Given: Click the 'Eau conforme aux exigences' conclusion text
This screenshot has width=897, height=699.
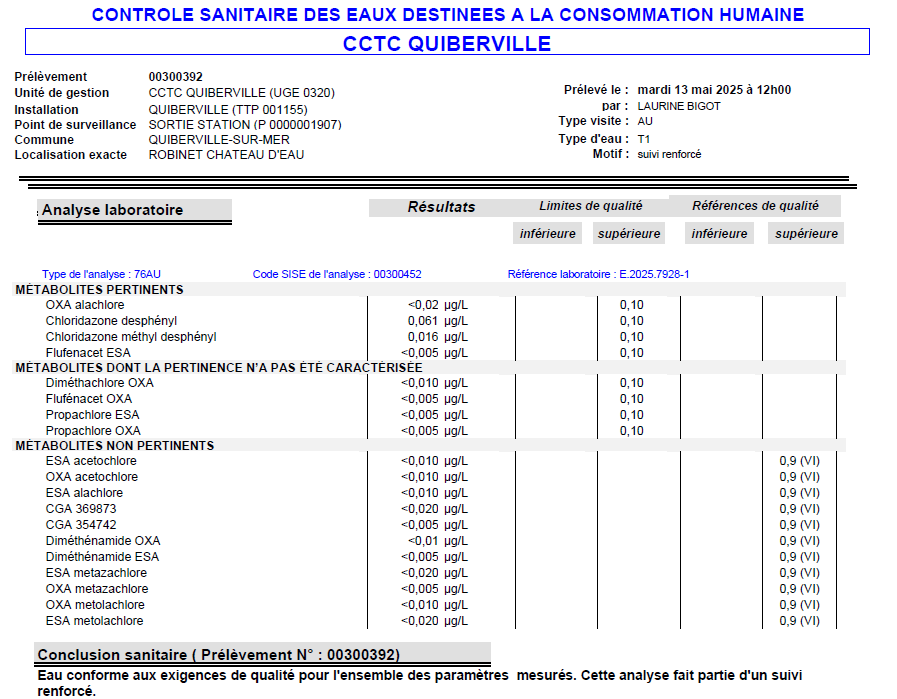Looking at the screenshot, I should (x=419, y=683).
